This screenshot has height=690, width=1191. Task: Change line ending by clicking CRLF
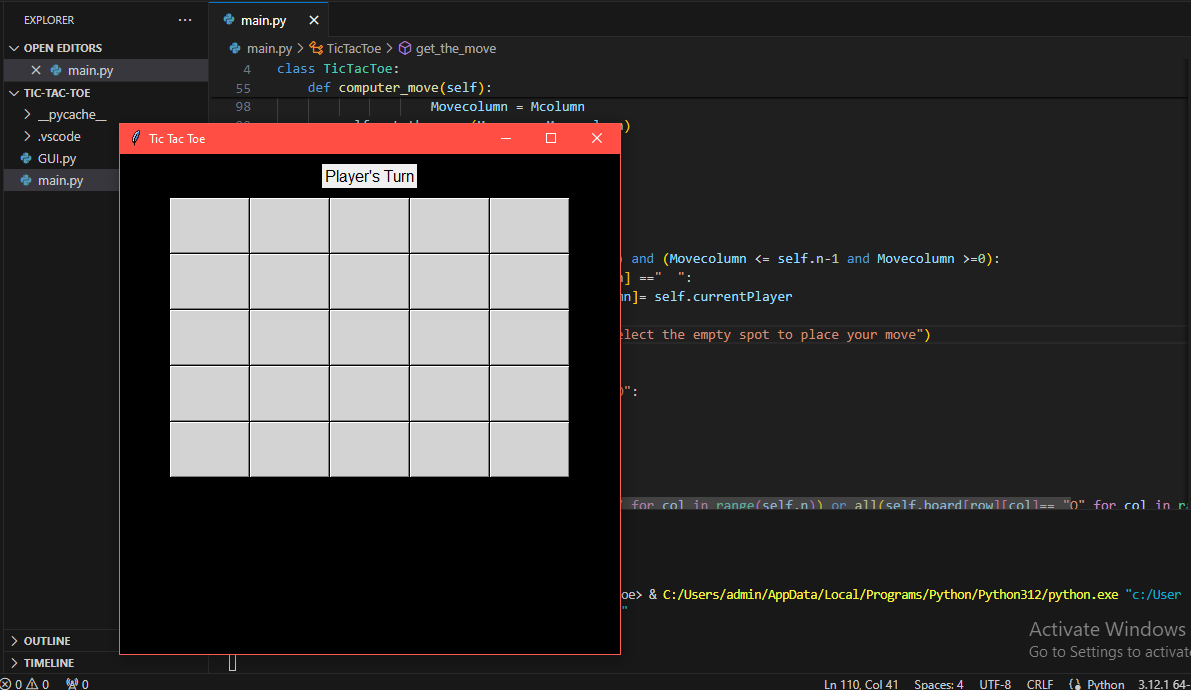pos(1040,684)
